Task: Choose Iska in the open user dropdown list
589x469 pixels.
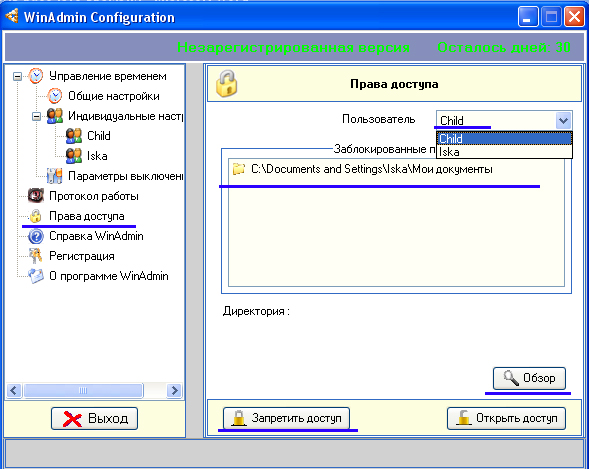Action: click(x=504, y=152)
